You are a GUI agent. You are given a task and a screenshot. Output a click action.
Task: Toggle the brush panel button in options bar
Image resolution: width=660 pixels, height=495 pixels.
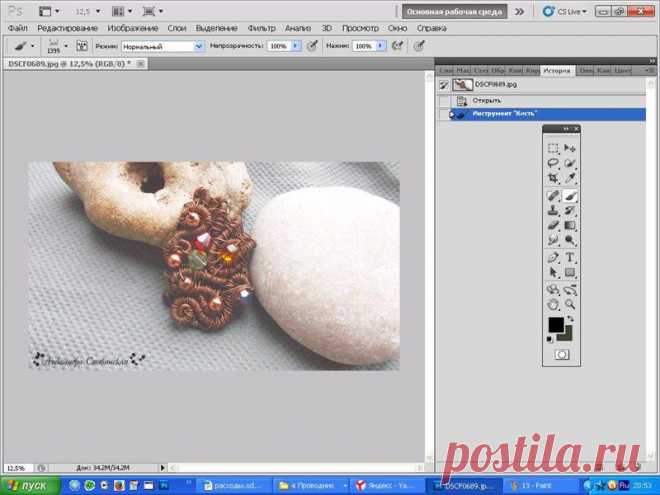[82, 46]
